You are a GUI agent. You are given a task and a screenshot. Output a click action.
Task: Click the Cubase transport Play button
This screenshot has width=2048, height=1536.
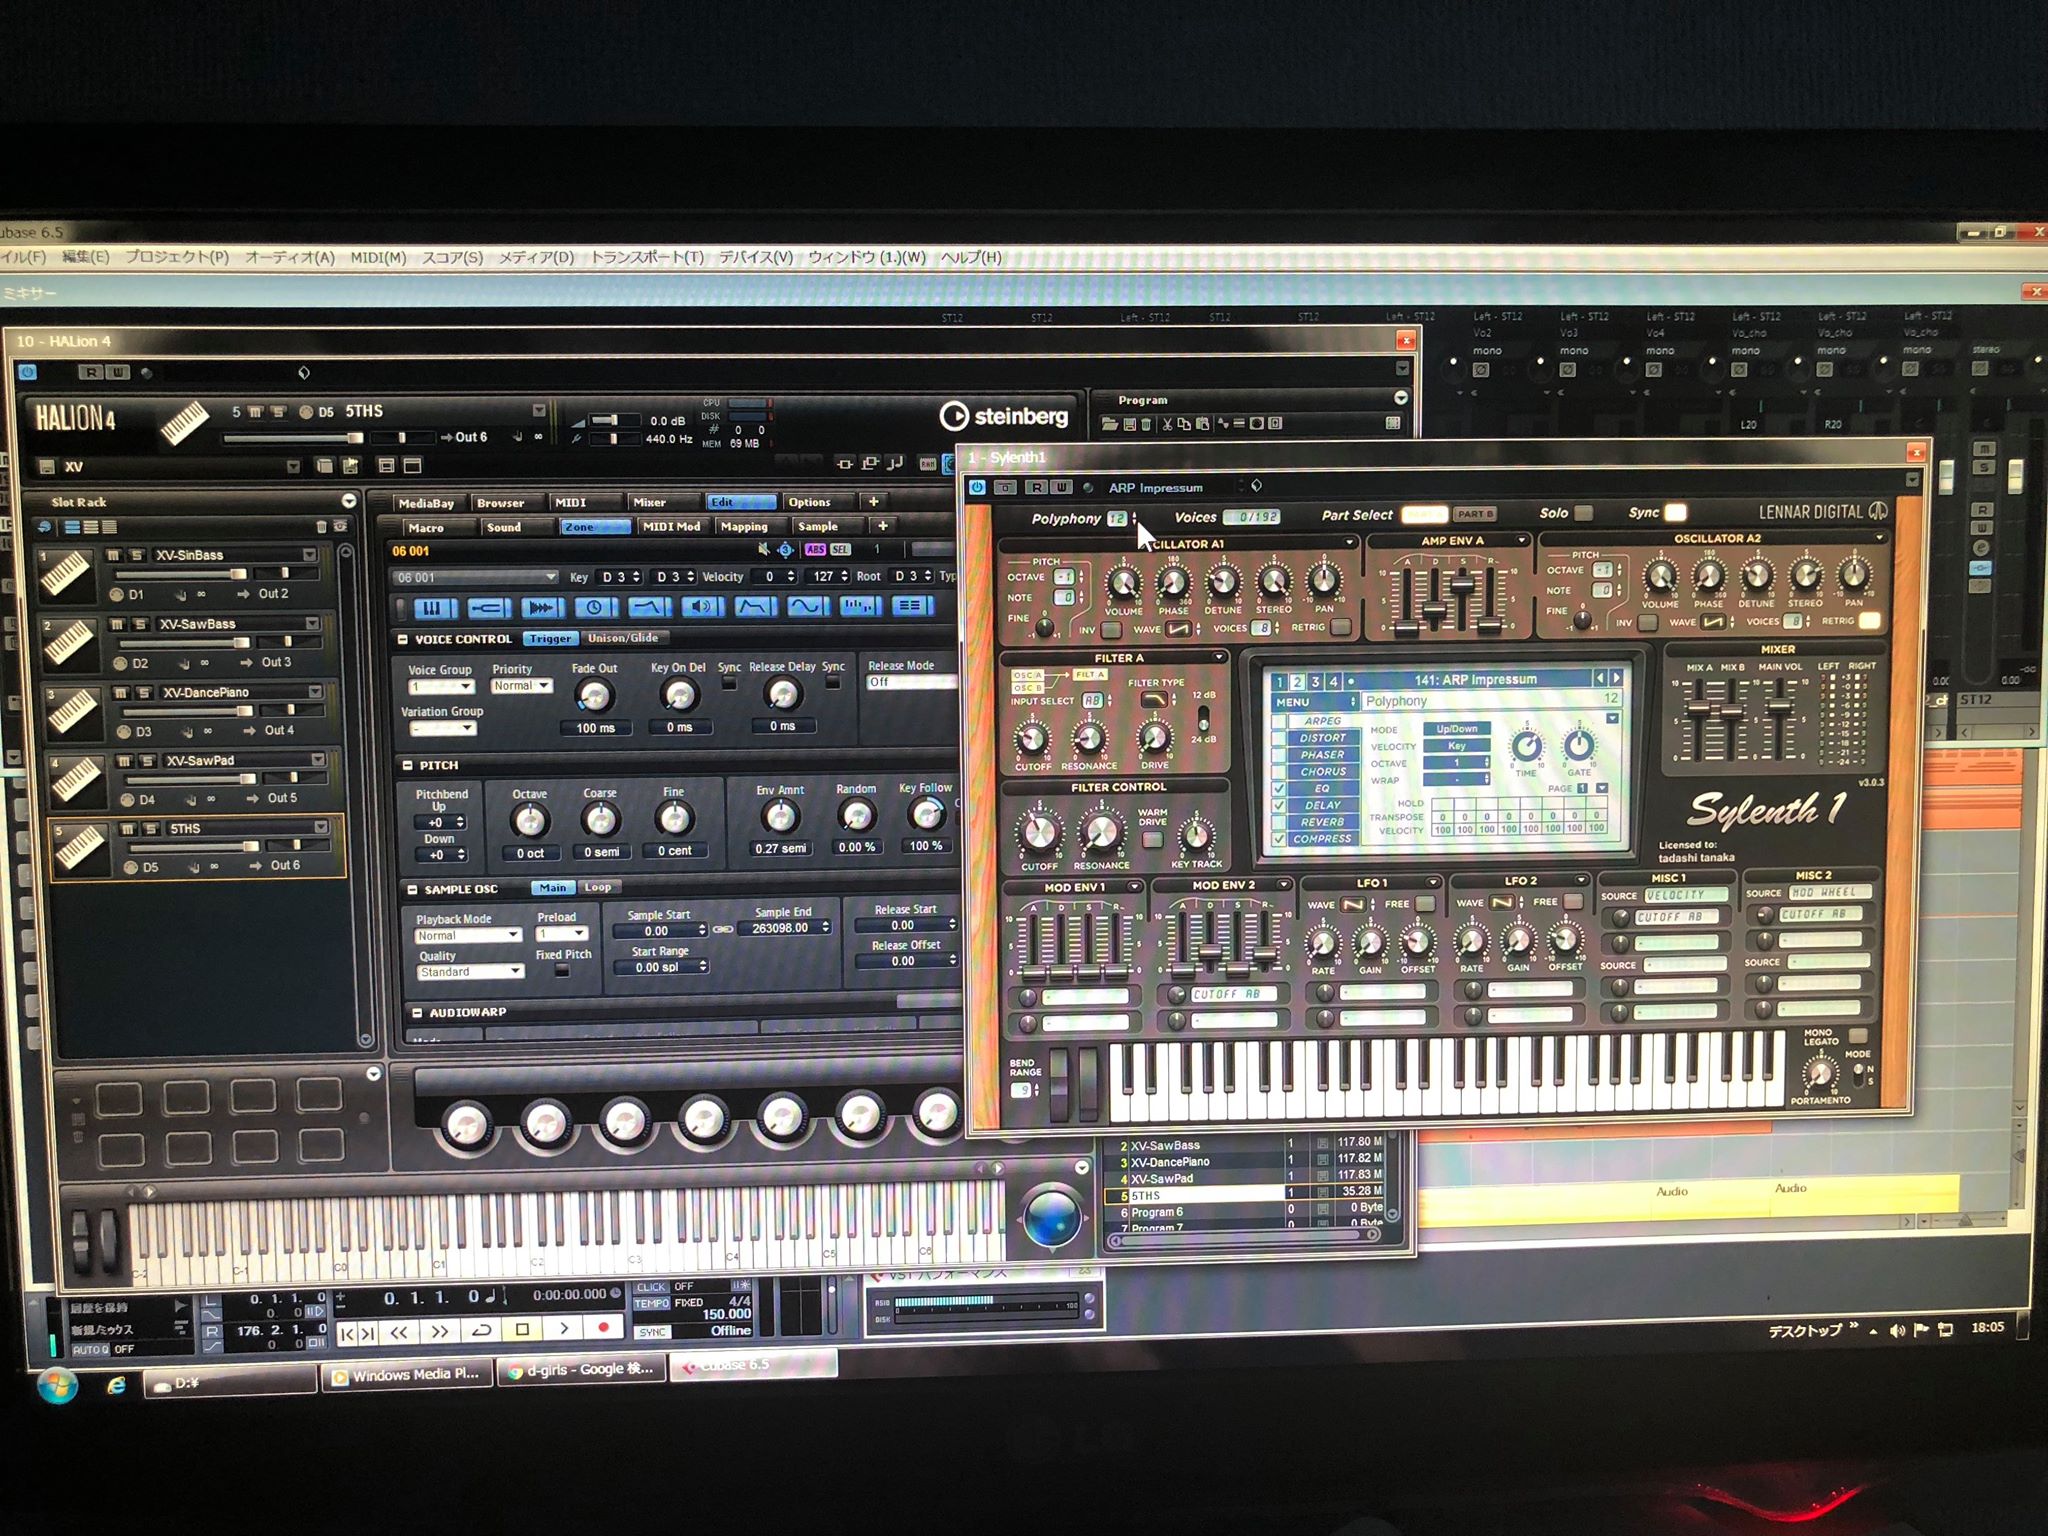(564, 1329)
